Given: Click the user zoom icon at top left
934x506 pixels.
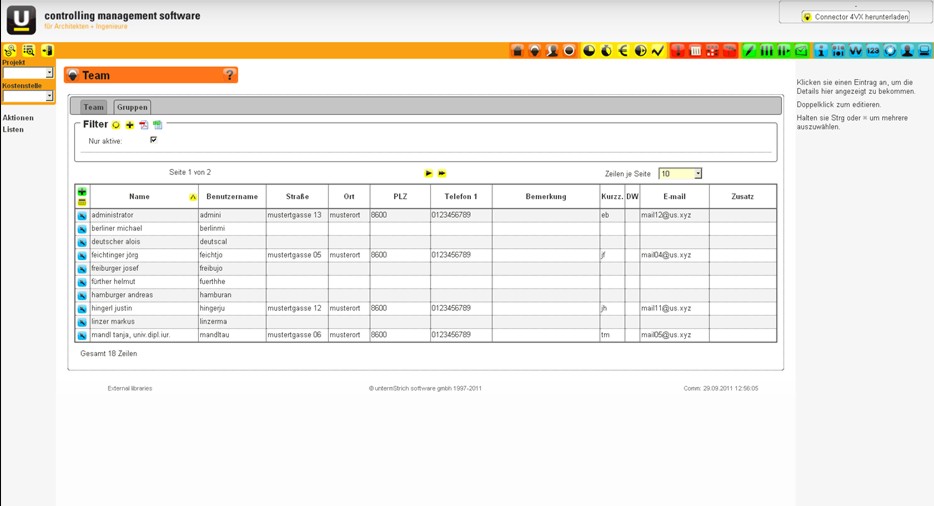Looking at the screenshot, I should [x=10, y=51].
